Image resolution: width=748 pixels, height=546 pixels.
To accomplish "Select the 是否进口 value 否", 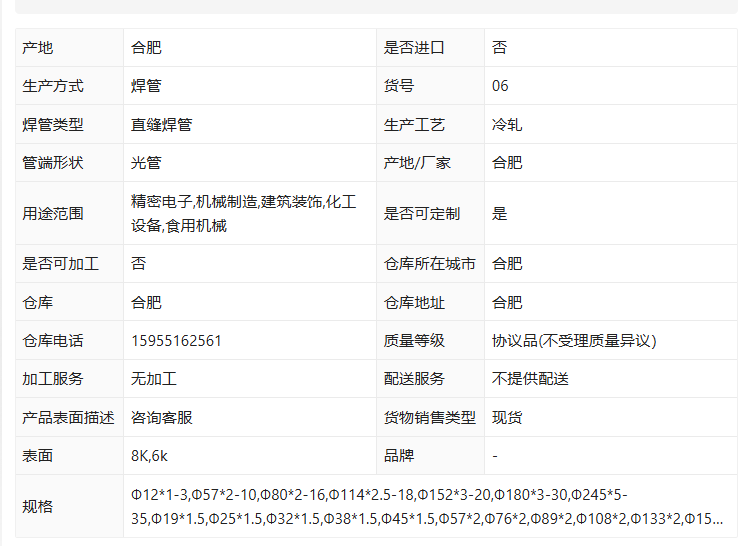I will coord(499,48).
